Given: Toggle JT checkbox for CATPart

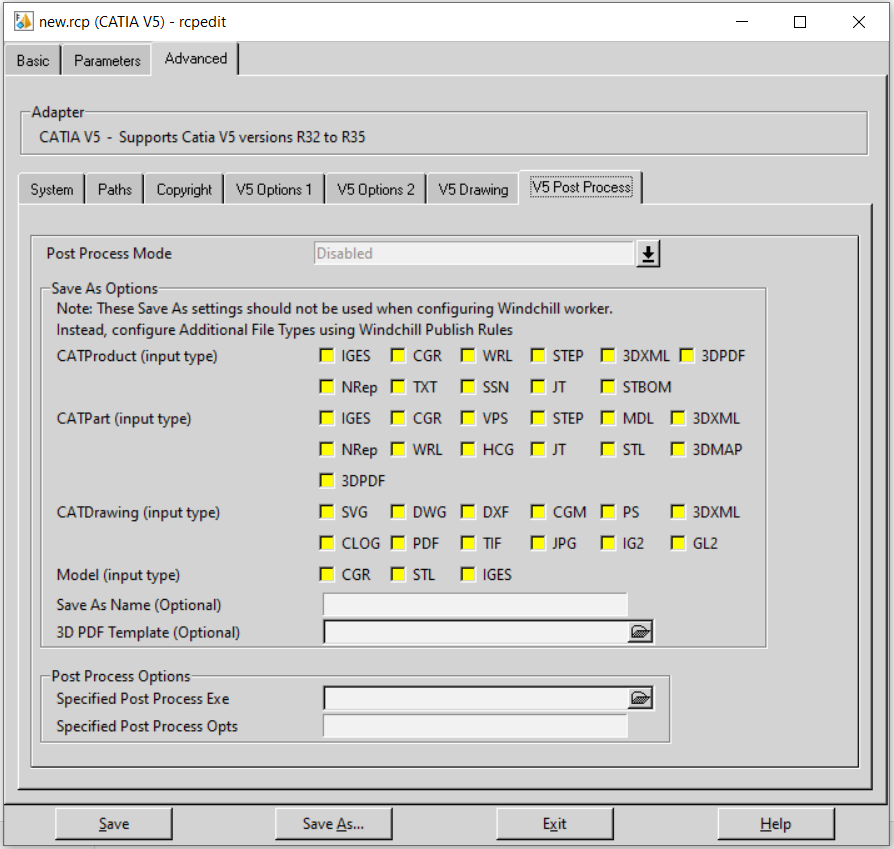Looking at the screenshot, I should pos(538,449).
